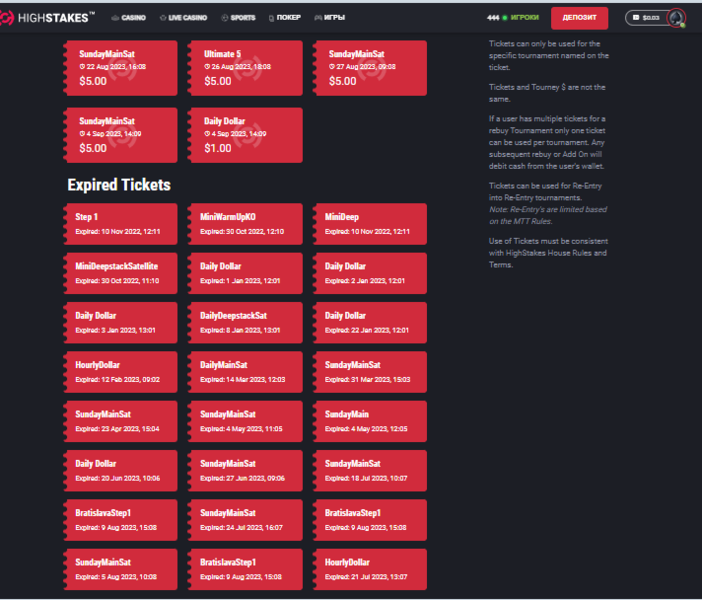Image resolution: width=702 pixels, height=600 pixels.
Task: Click the expired MiniWarmUpKO ticket
Action: click(245, 223)
